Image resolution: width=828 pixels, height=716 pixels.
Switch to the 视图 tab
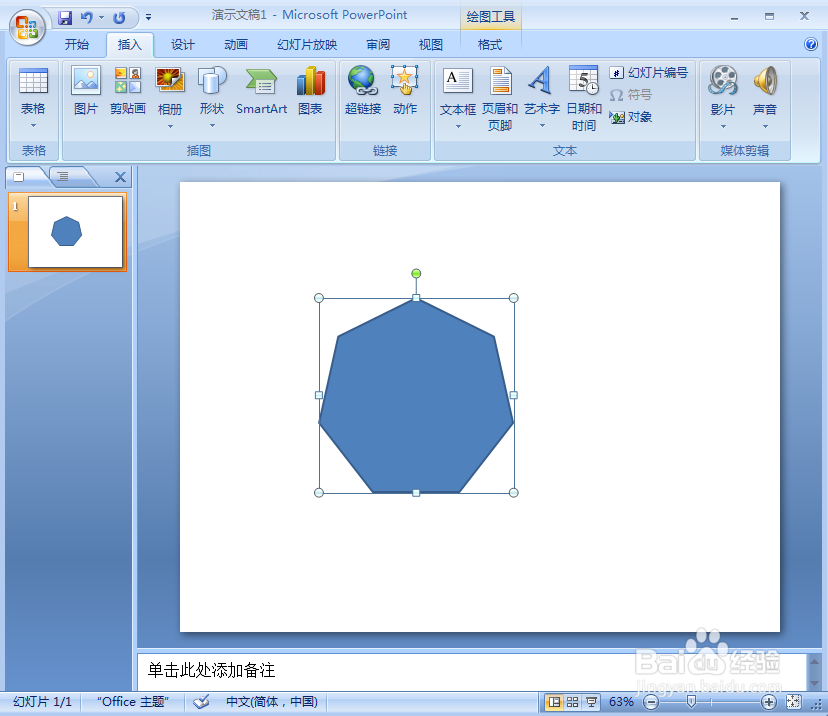click(430, 45)
